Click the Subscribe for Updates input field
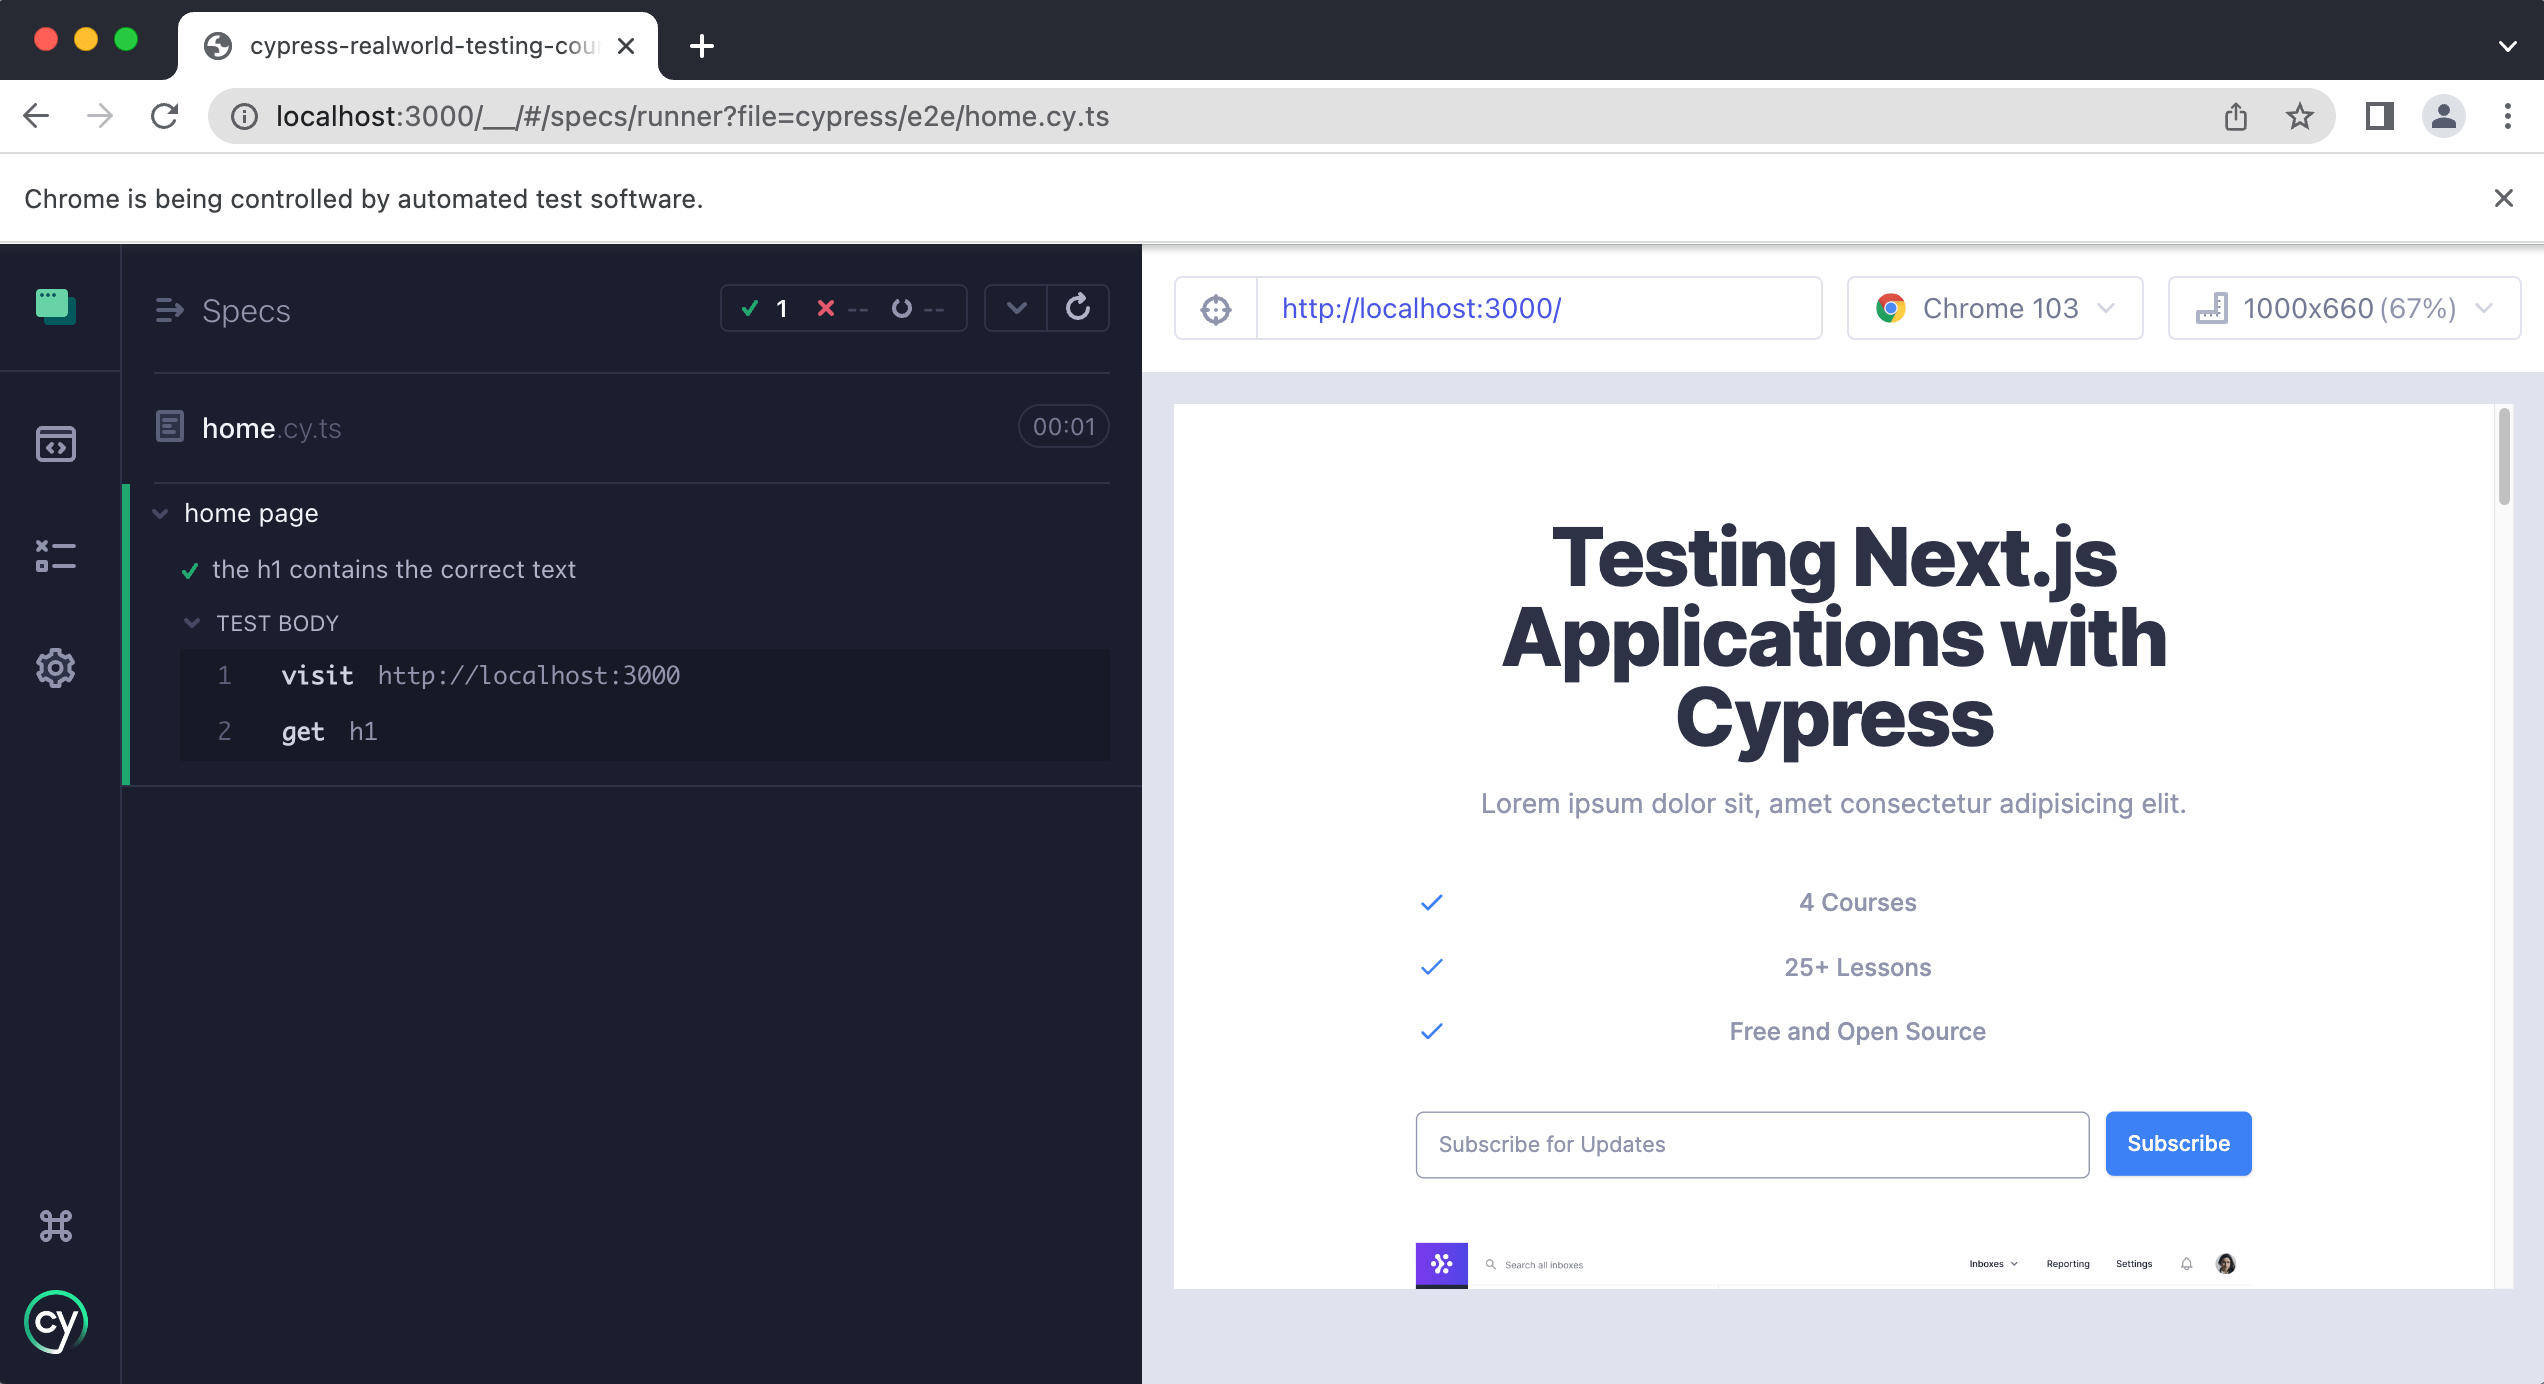2544x1384 pixels. [1752, 1144]
